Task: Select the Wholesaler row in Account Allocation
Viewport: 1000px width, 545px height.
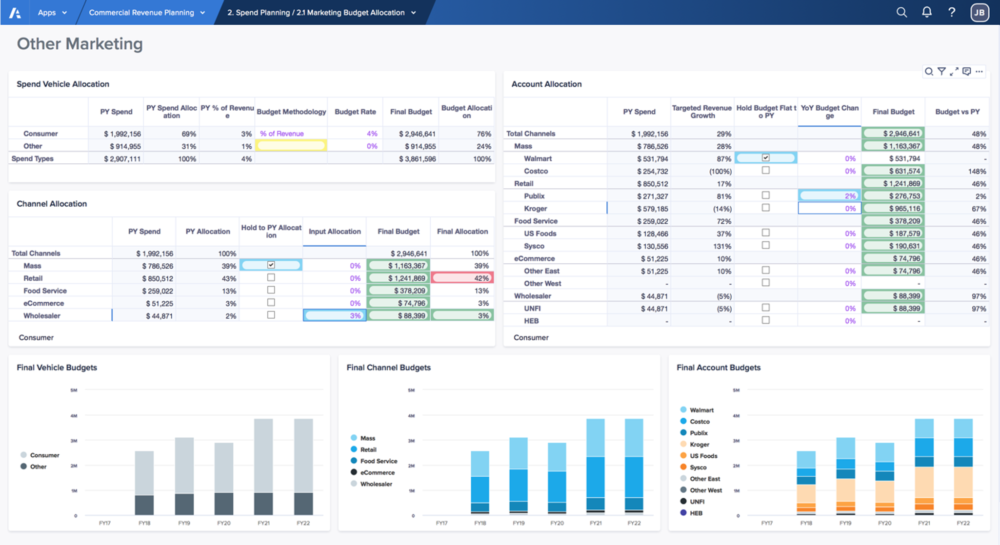Action: (746, 296)
